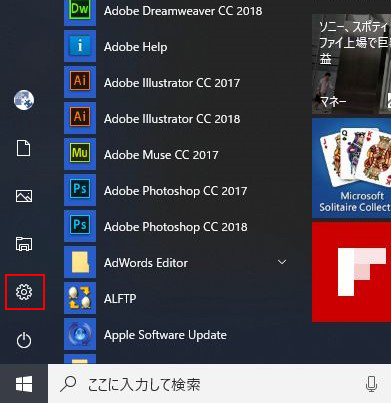This screenshot has width=391, height=403.
Task: Open the Adobe Help entry
Action: (136, 47)
